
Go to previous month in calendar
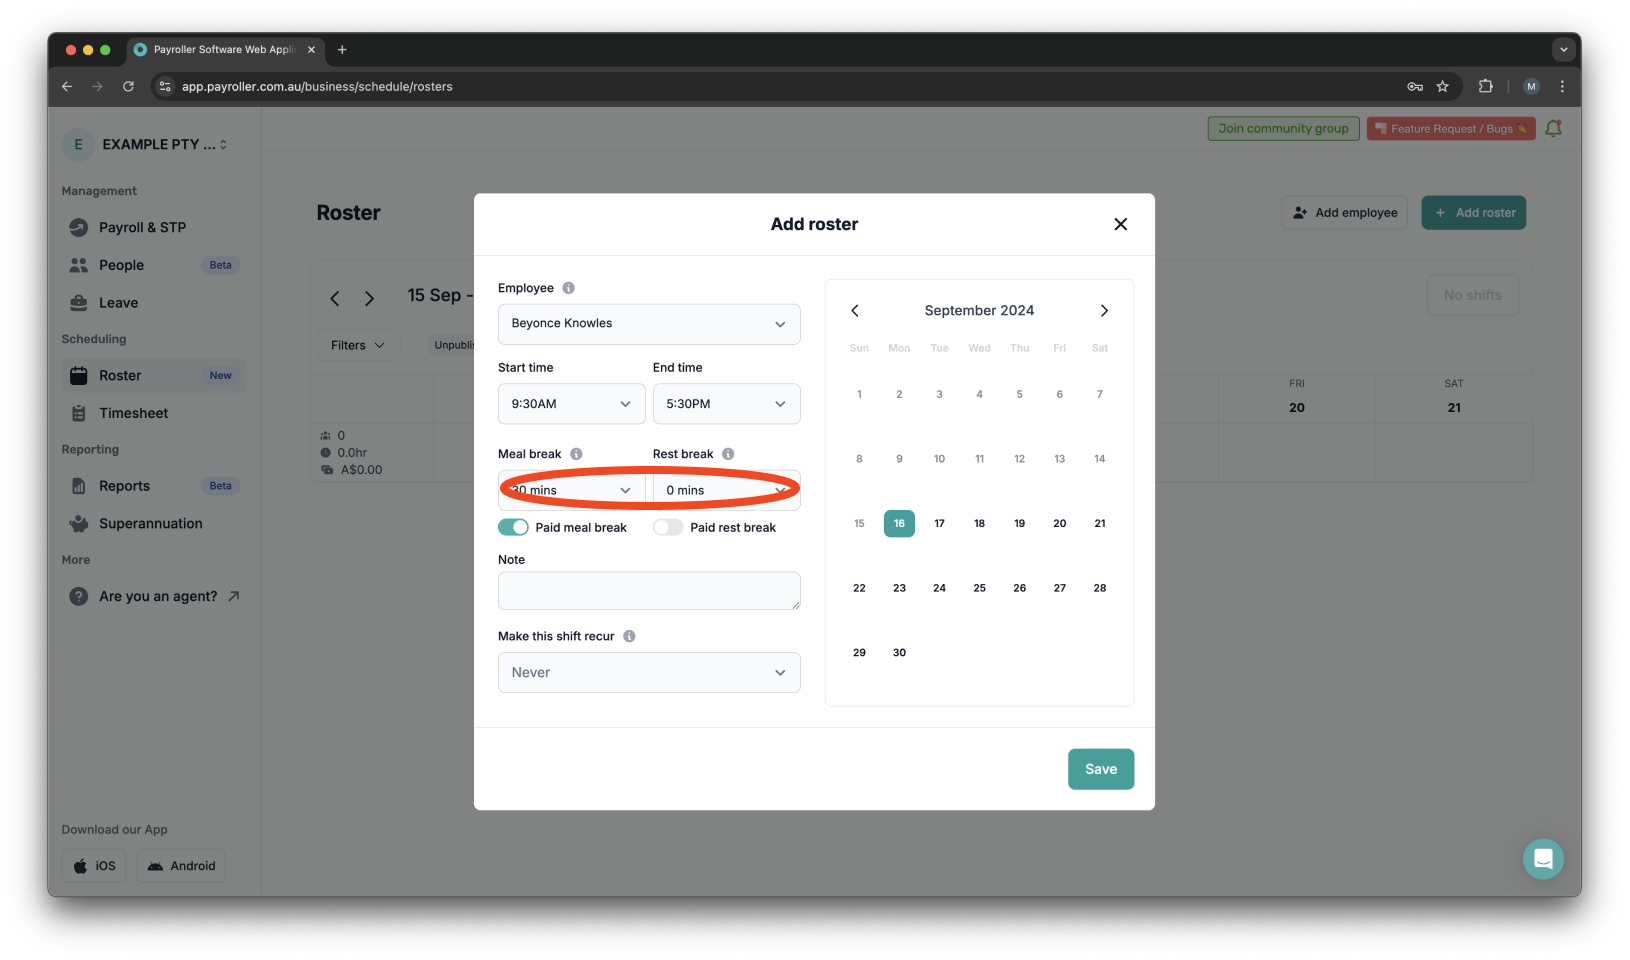click(855, 311)
